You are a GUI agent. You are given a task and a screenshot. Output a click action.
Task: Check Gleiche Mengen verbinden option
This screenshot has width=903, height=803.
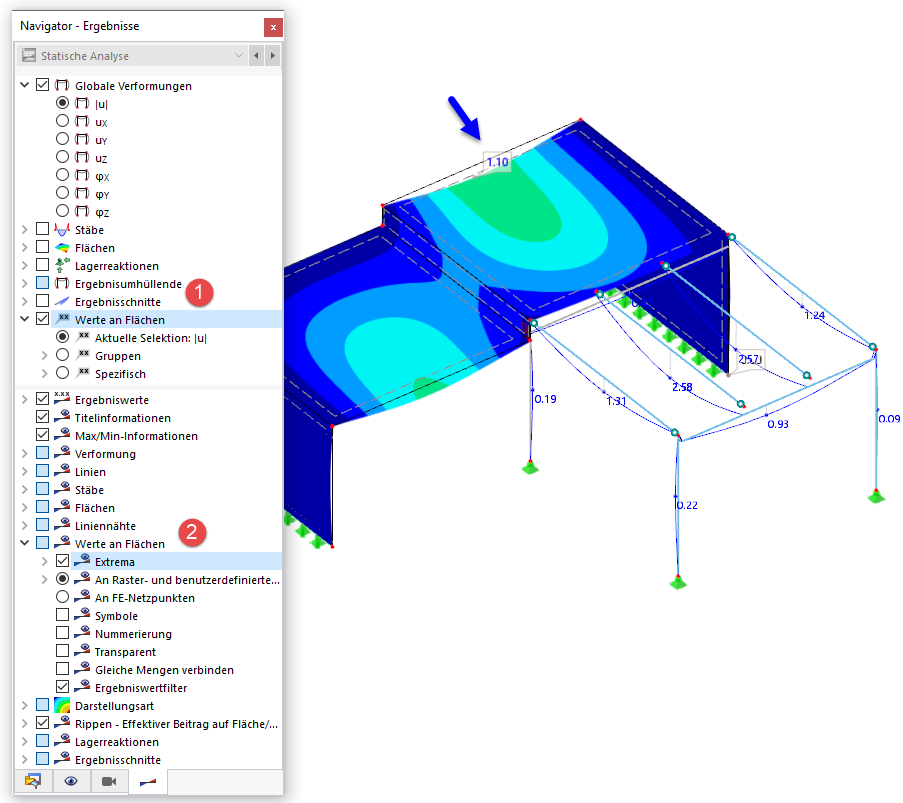point(62,668)
